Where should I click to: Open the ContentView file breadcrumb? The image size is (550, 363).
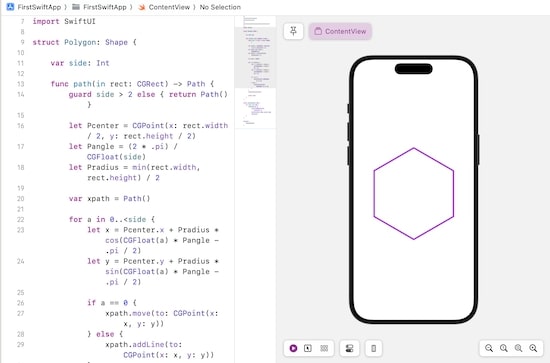click(164, 7)
